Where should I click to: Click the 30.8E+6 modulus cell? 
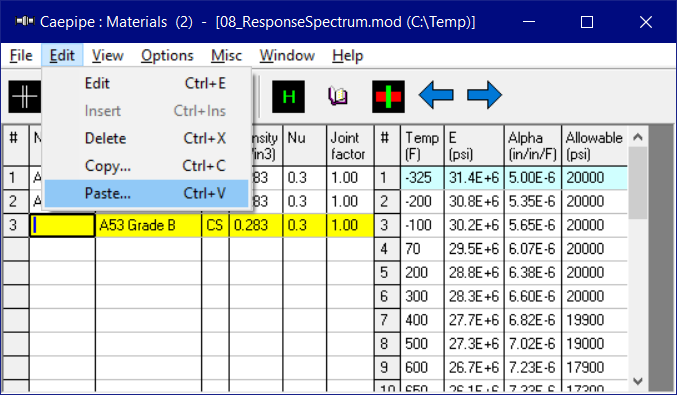click(474, 201)
